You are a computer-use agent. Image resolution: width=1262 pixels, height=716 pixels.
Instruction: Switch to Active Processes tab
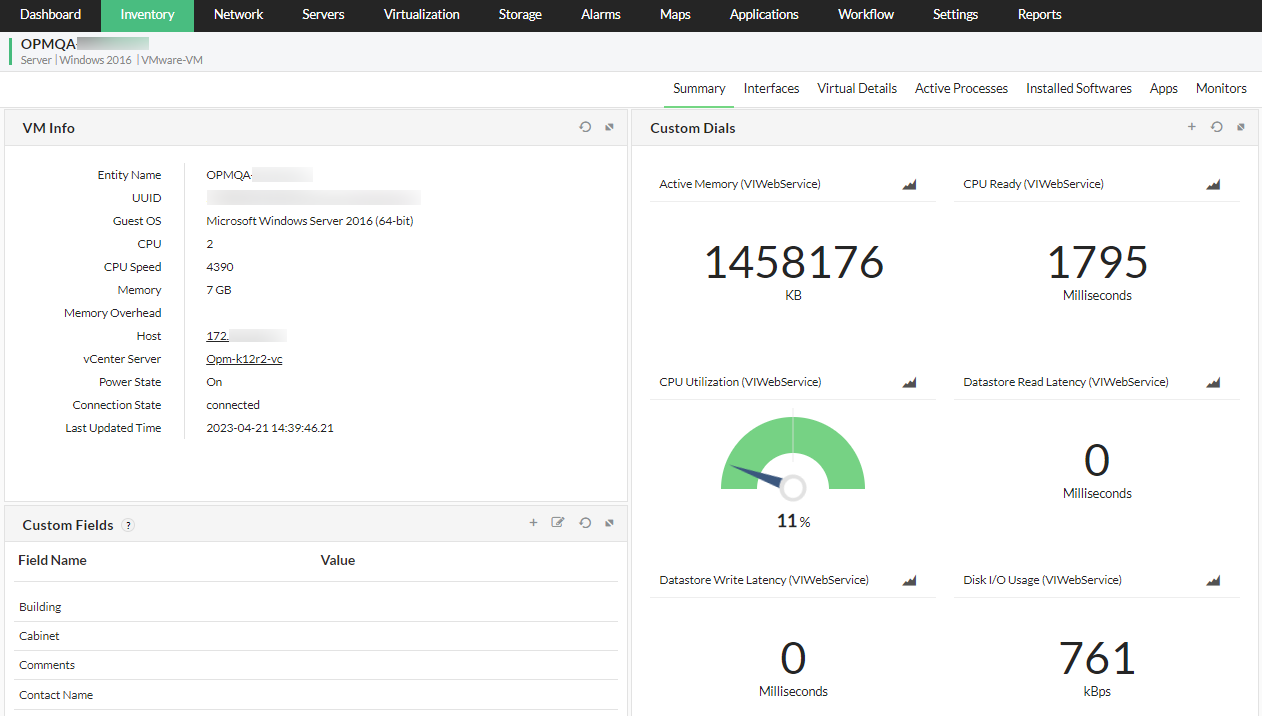click(x=961, y=89)
